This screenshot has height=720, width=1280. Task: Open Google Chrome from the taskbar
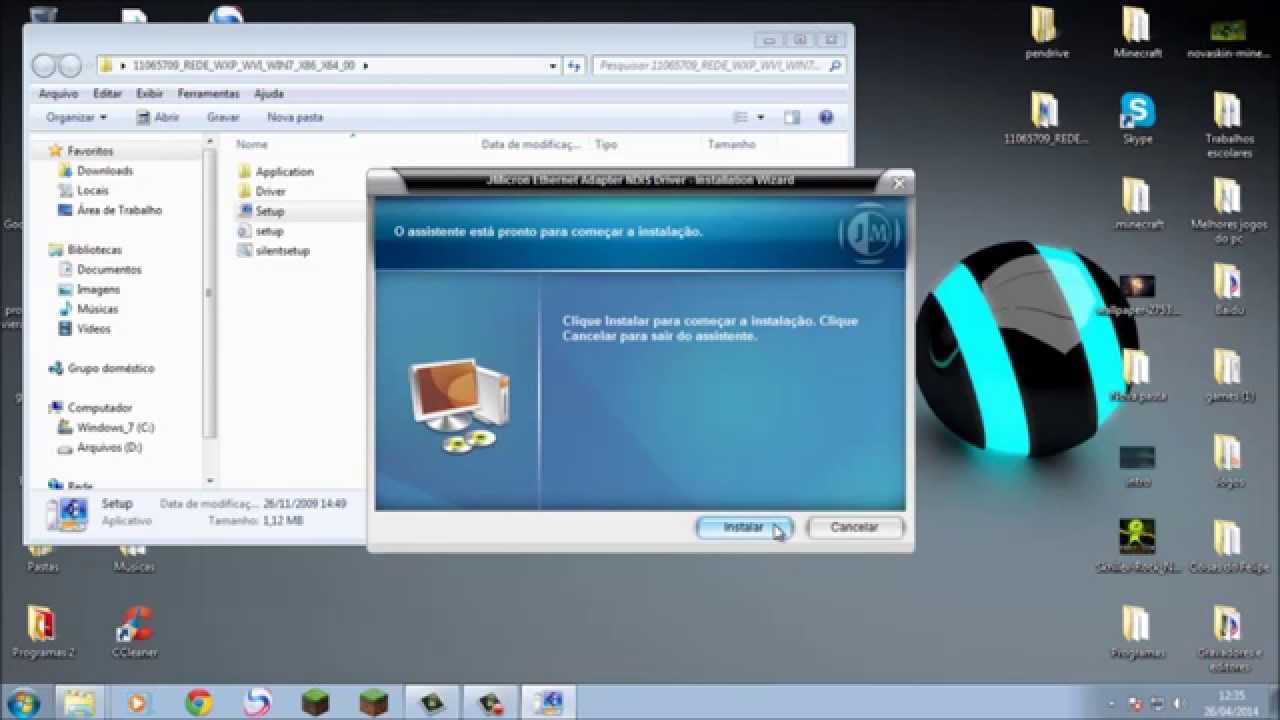click(x=198, y=702)
